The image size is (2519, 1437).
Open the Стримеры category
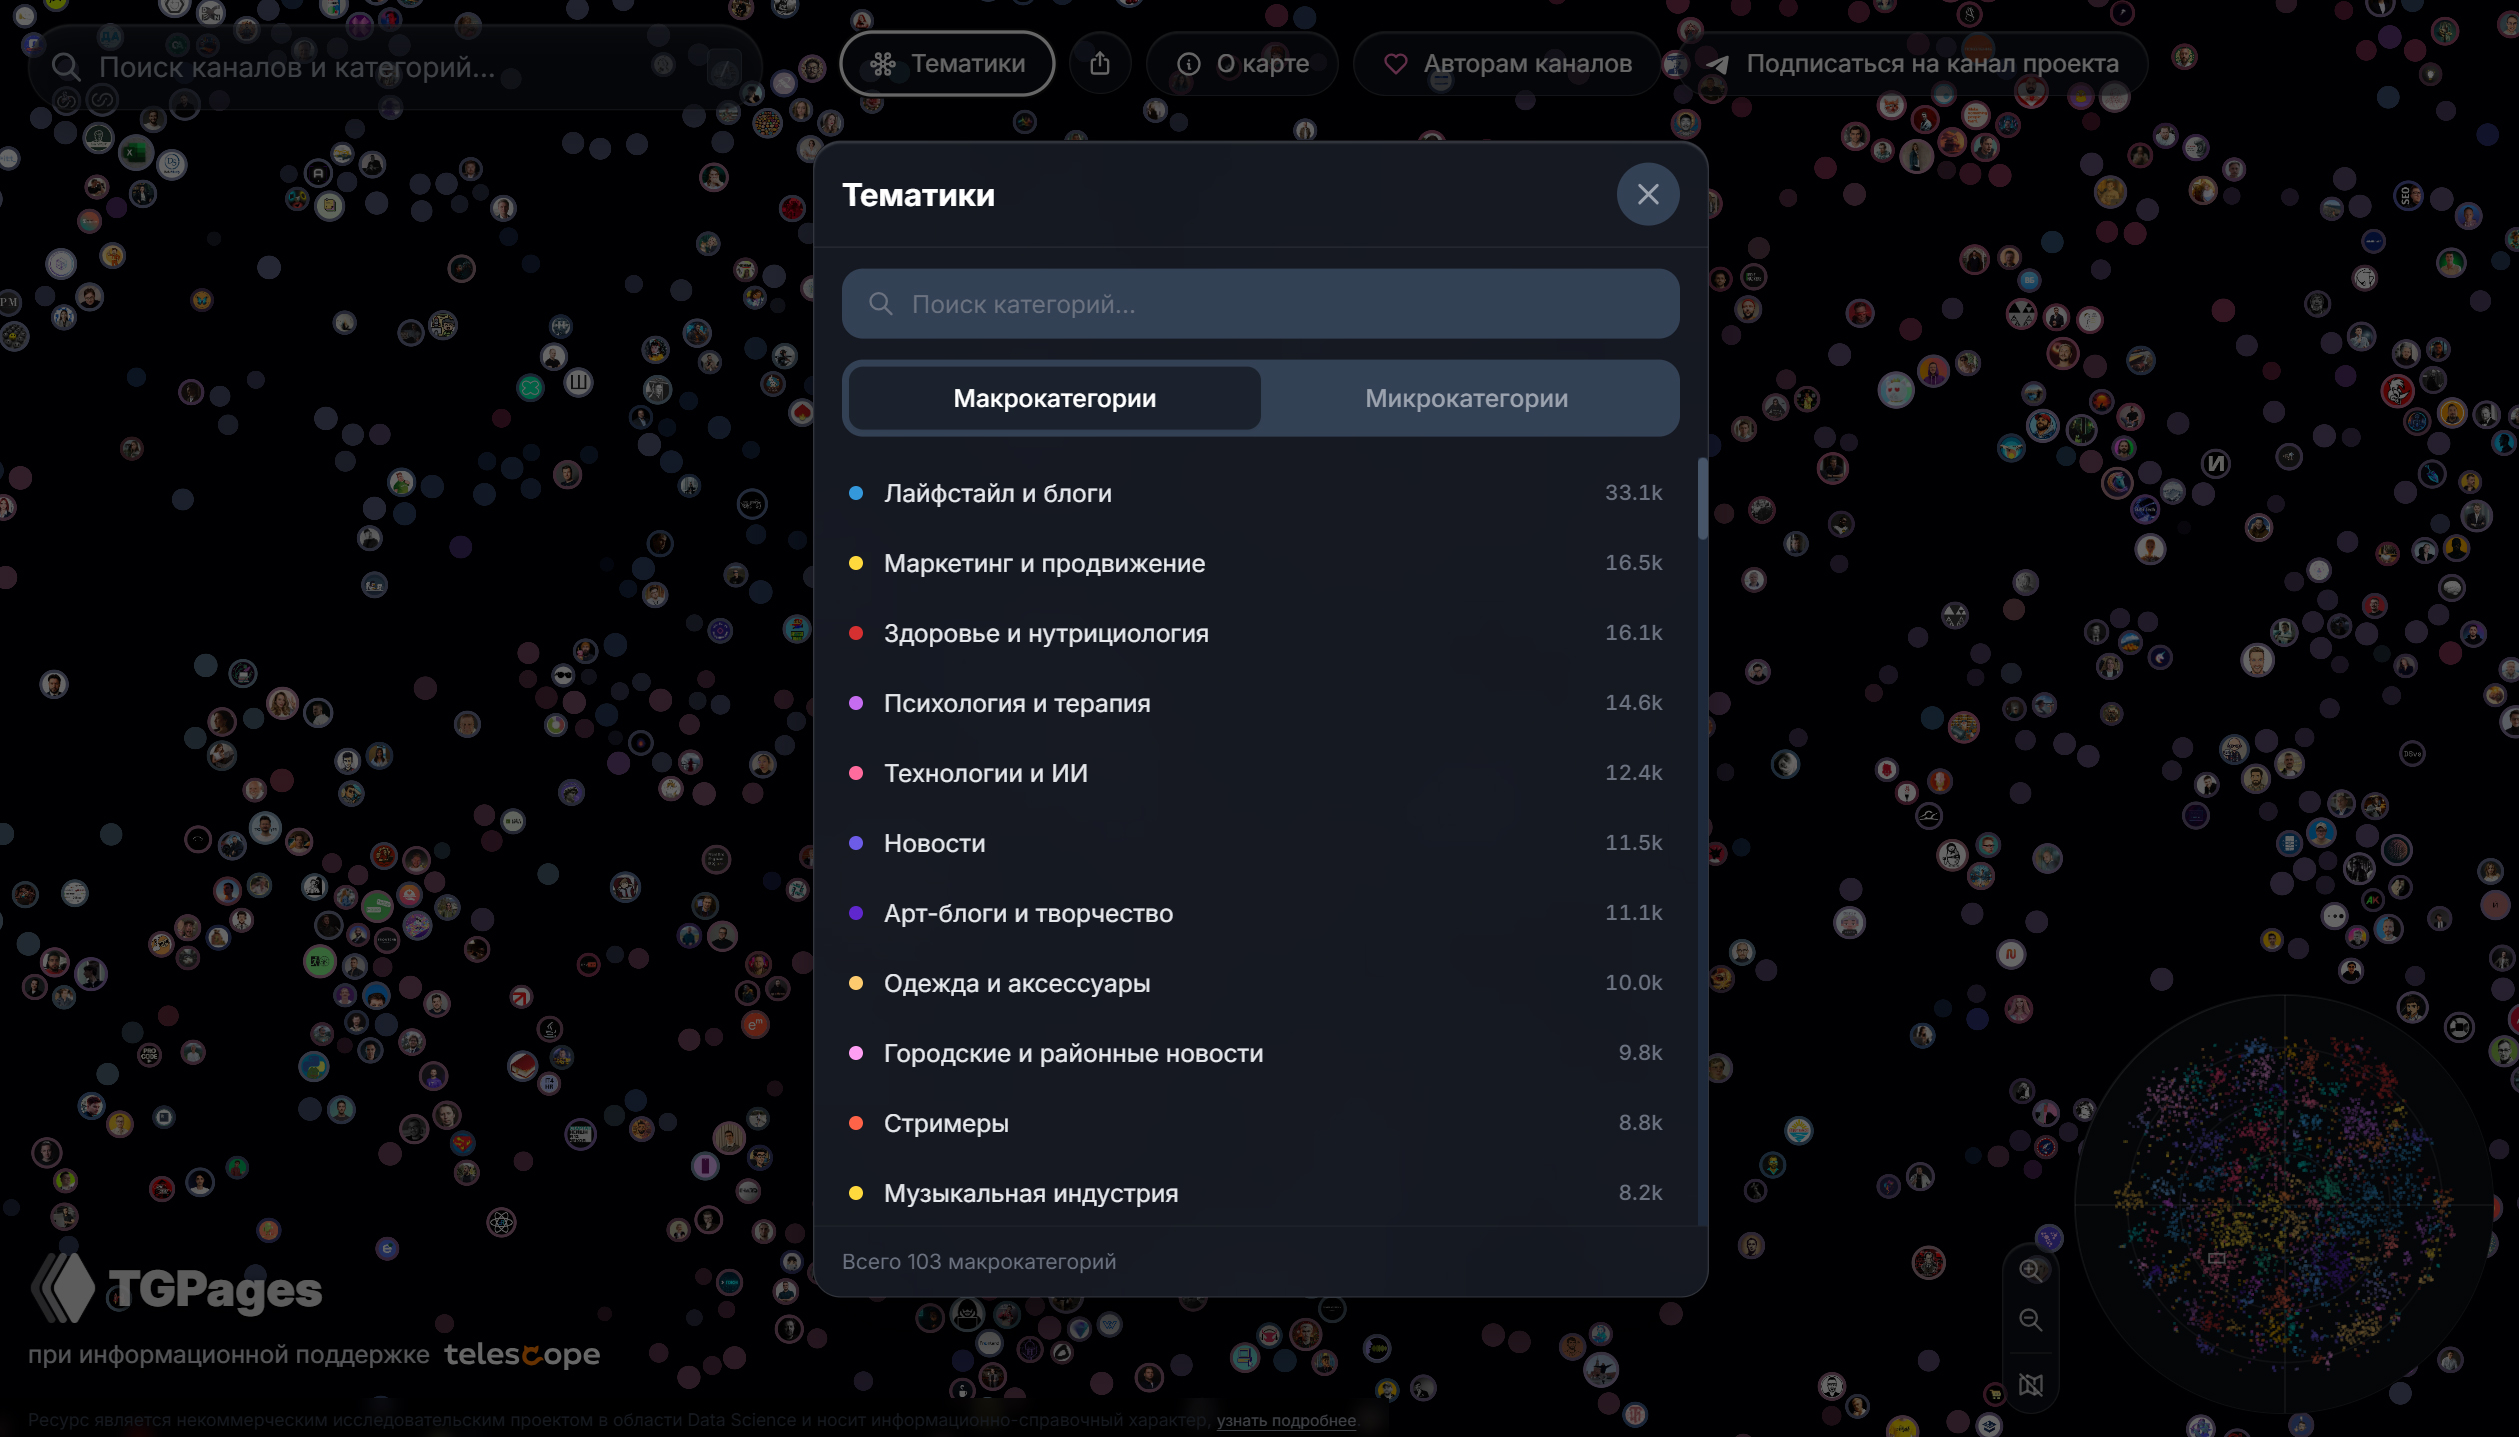click(945, 1123)
